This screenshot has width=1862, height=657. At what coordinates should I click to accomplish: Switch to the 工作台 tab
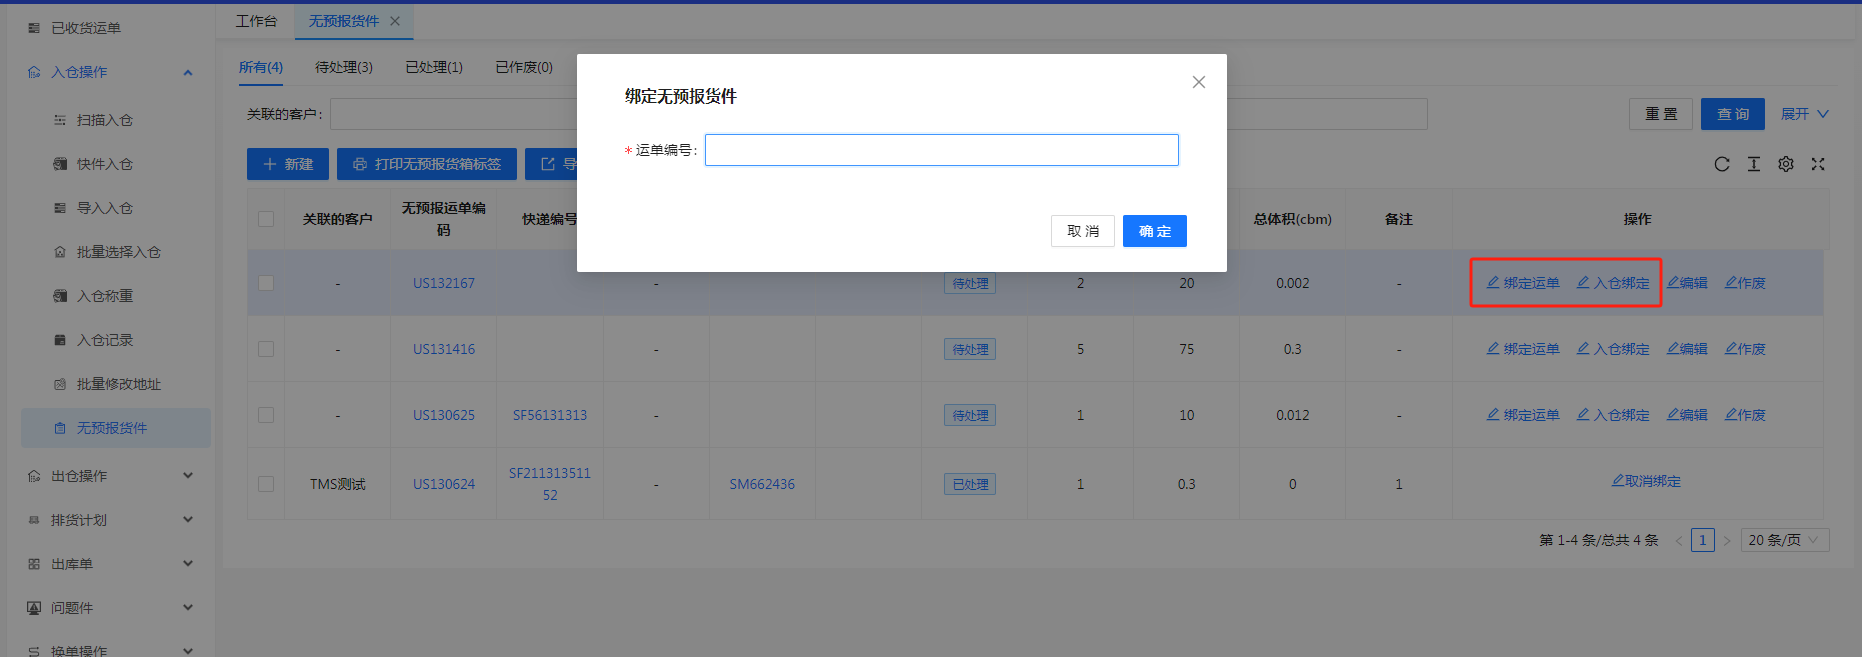[x=256, y=21]
